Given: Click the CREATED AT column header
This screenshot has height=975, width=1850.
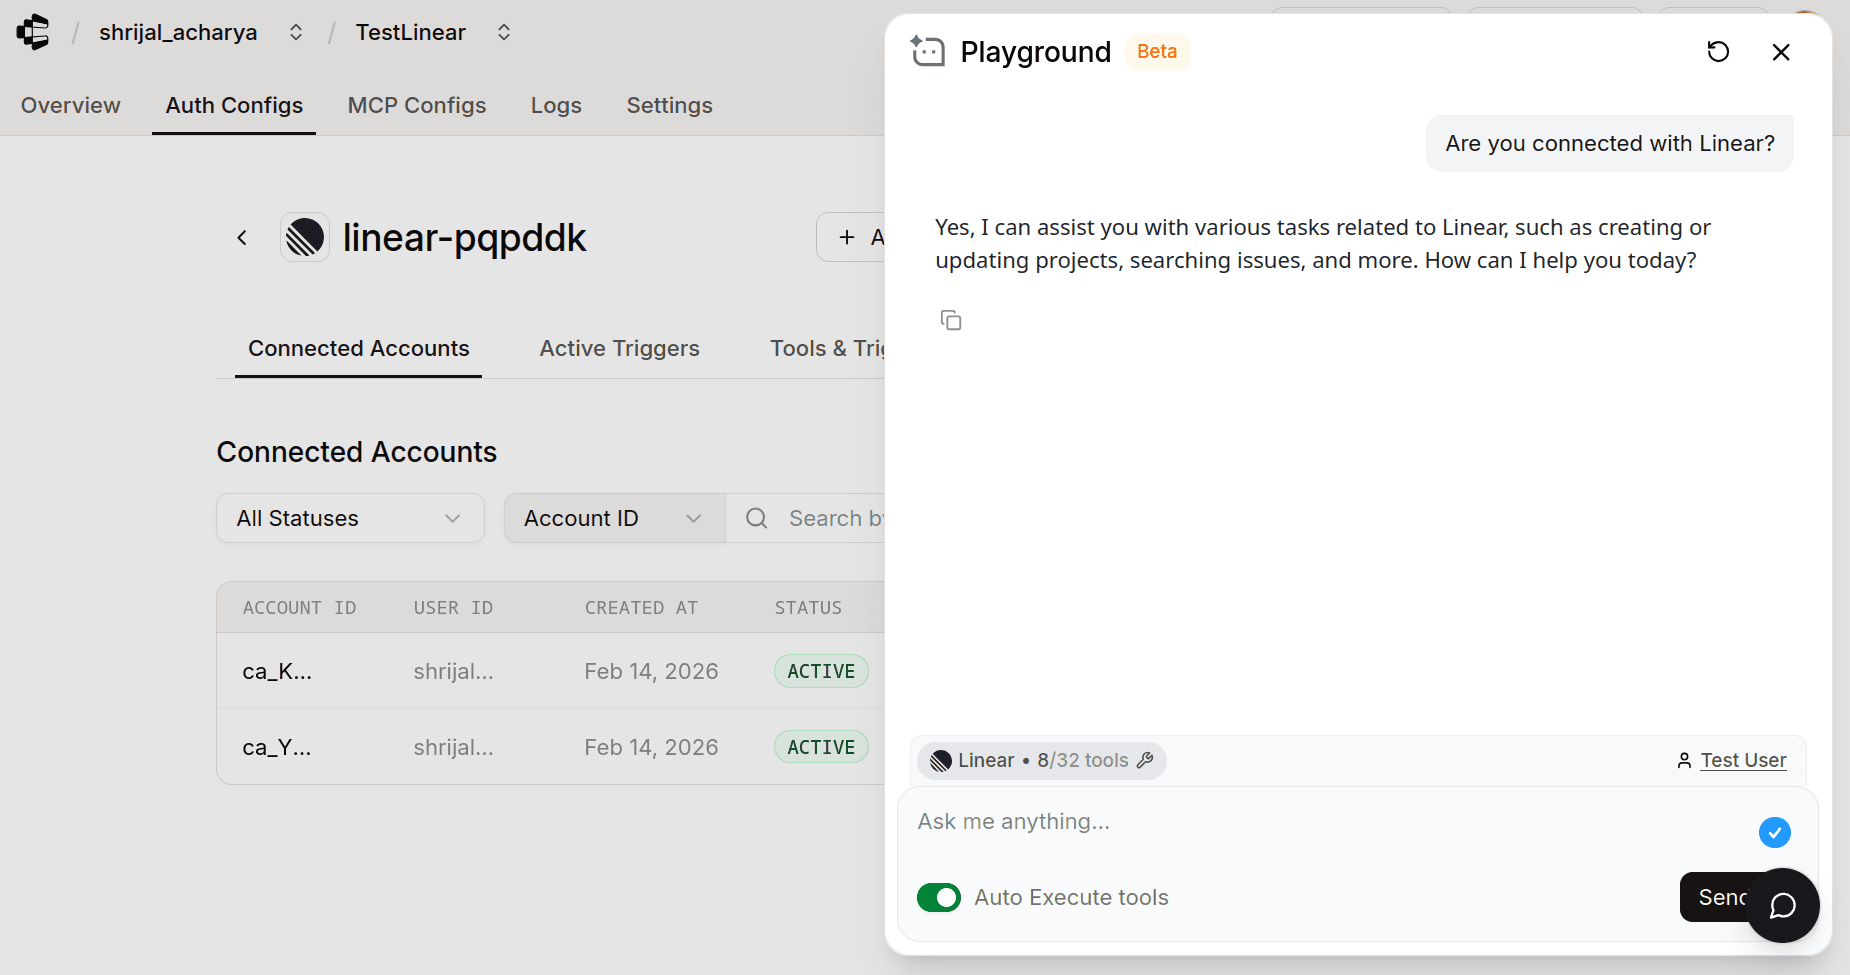Looking at the screenshot, I should point(641,608).
